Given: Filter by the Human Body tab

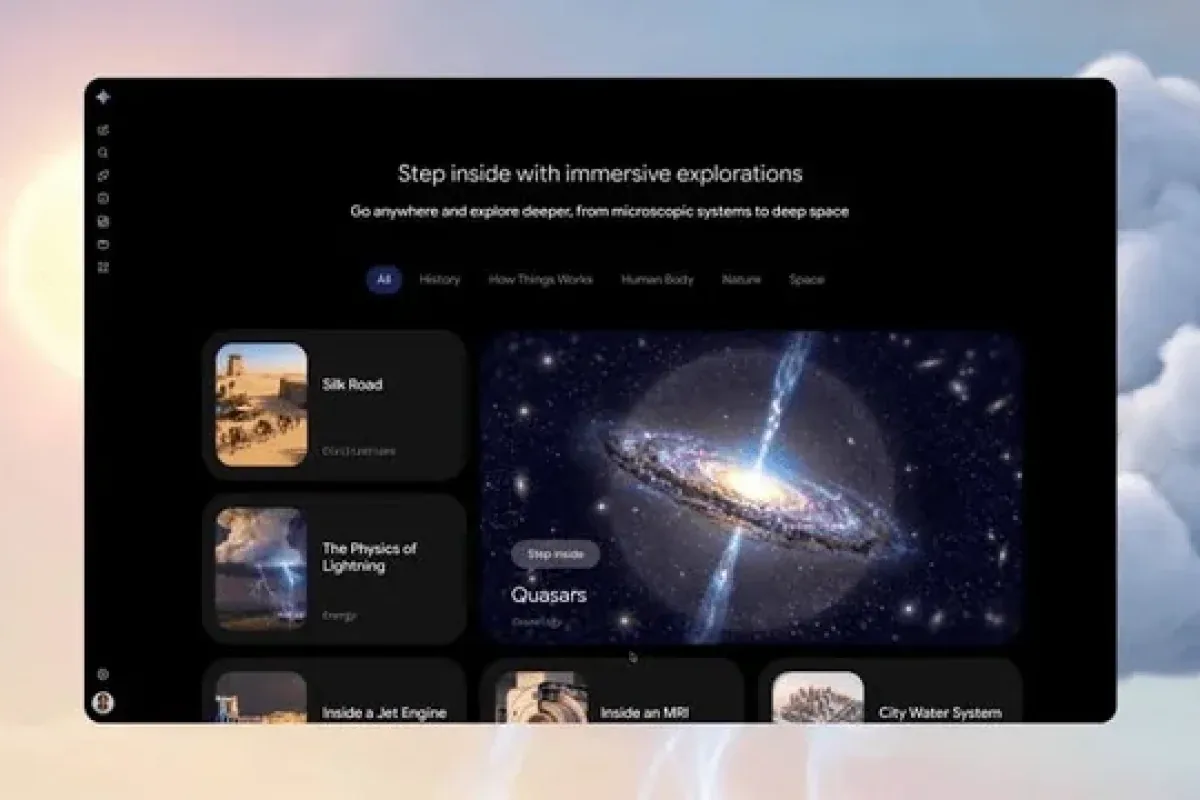Looking at the screenshot, I should click(657, 280).
